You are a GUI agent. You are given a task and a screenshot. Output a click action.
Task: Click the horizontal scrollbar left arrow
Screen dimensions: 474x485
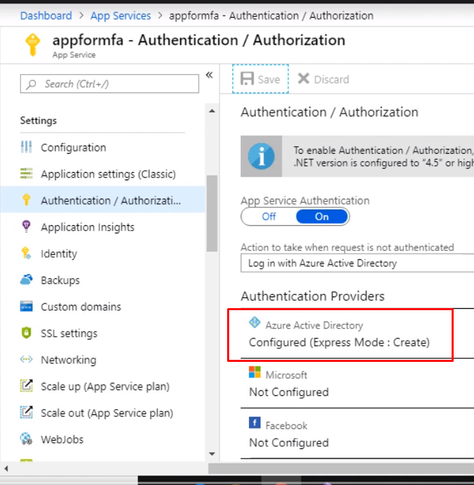[6, 468]
